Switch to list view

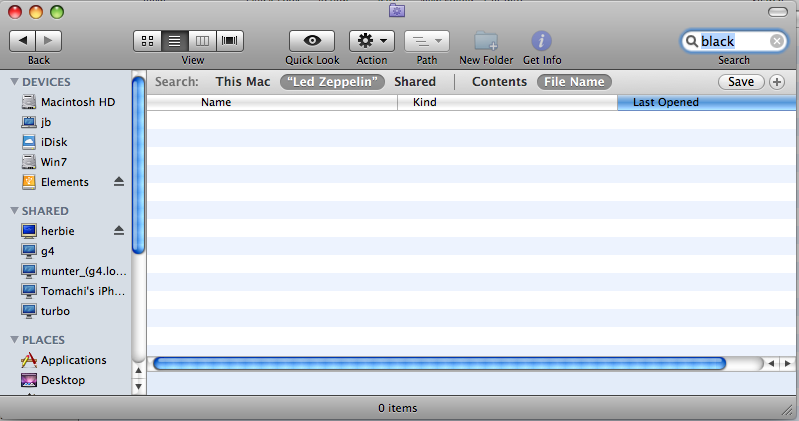(x=175, y=41)
